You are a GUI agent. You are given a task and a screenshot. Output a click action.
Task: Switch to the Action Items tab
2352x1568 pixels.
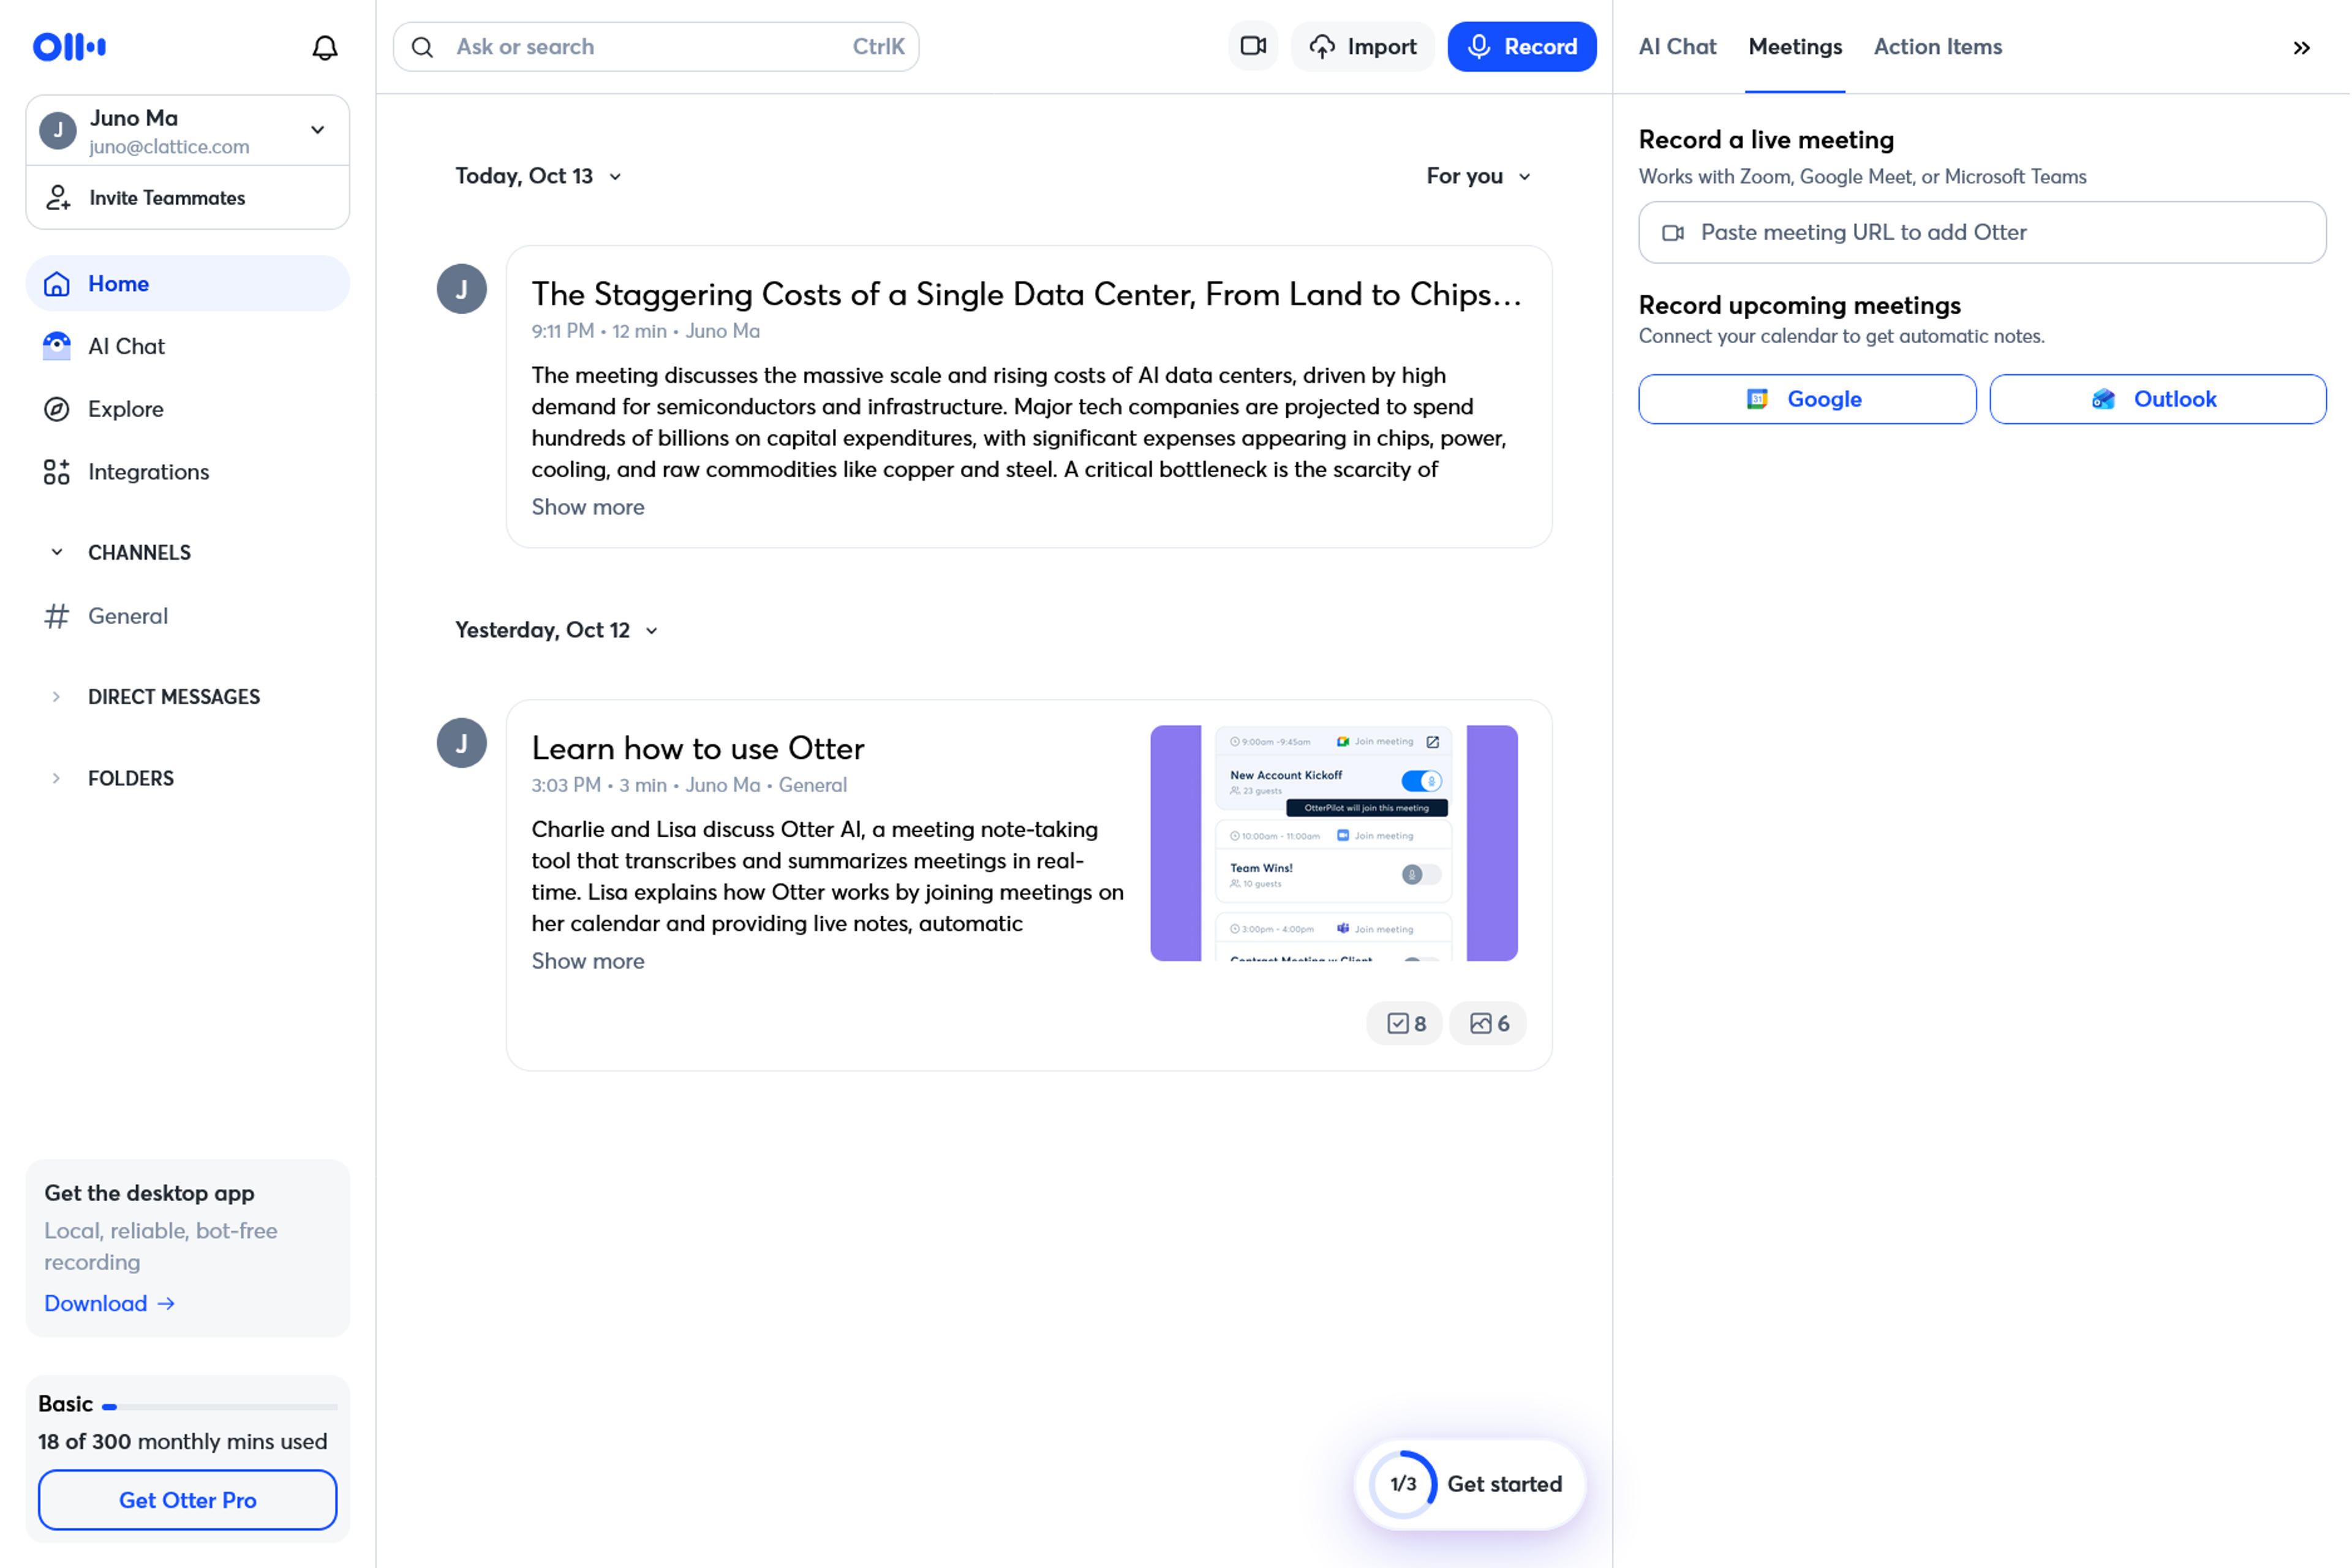click(x=1938, y=47)
